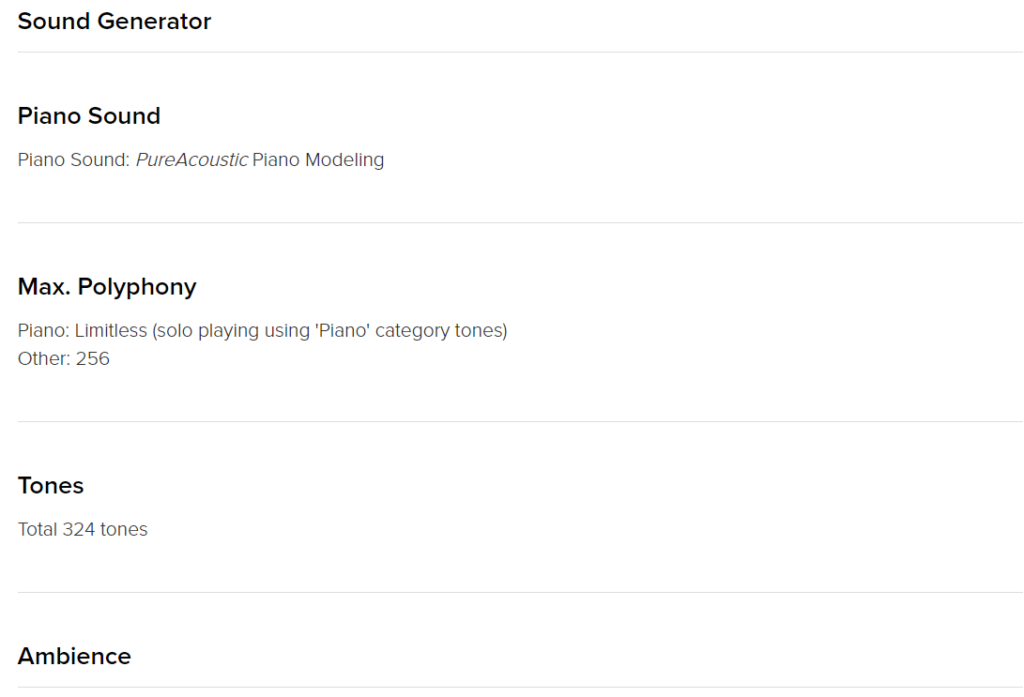Image resolution: width=1024 pixels, height=697 pixels.
Task: Click the 'Piano:' label under Max. Polyphony
Action: pyautogui.click(x=44, y=331)
